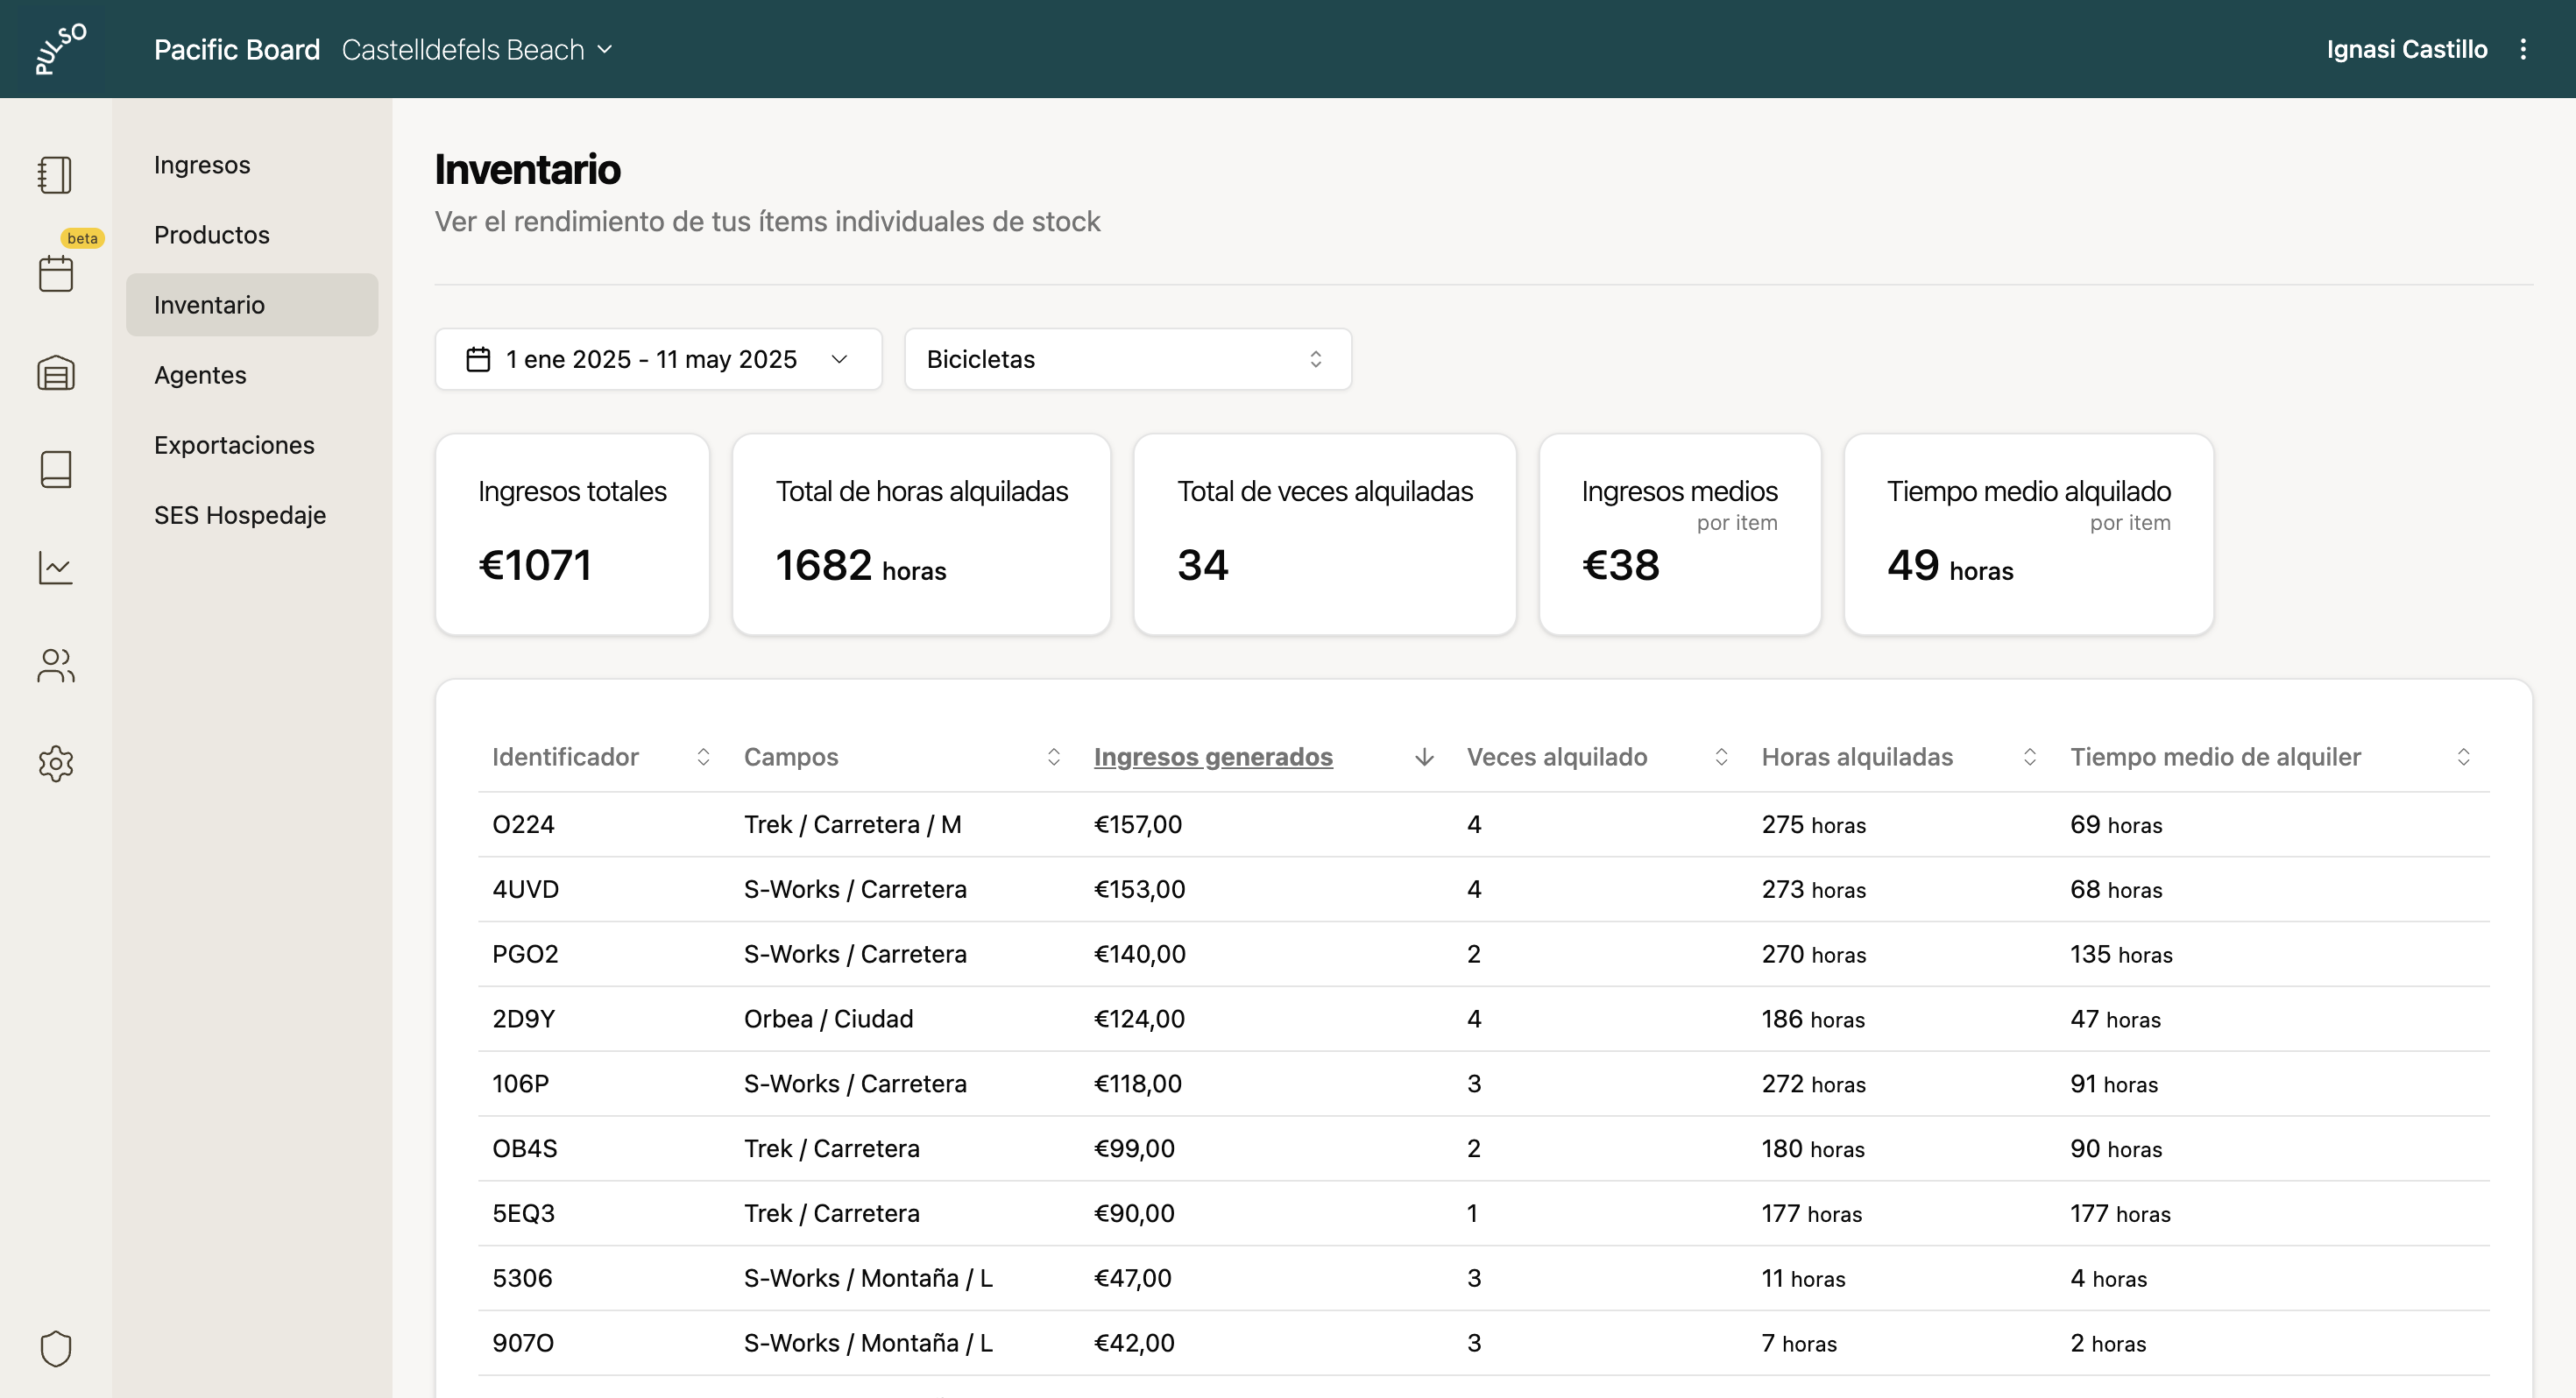The width and height of the screenshot is (2576, 1398).
Task: Select Ingresos in the side menu
Action: tap(202, 165)
